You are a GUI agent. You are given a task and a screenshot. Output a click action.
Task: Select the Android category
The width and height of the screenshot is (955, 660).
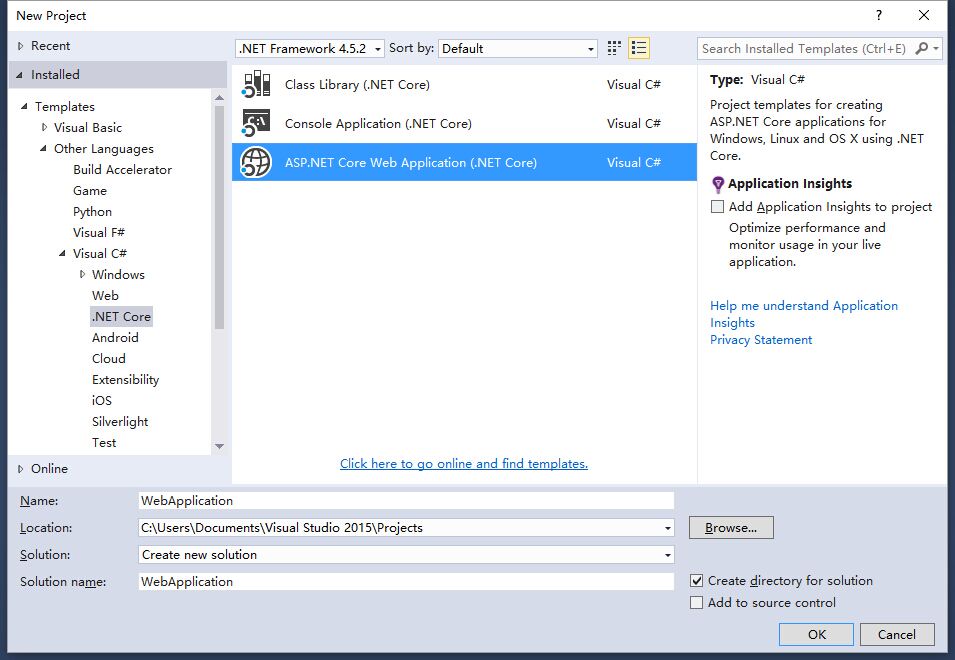coord(115,337)
